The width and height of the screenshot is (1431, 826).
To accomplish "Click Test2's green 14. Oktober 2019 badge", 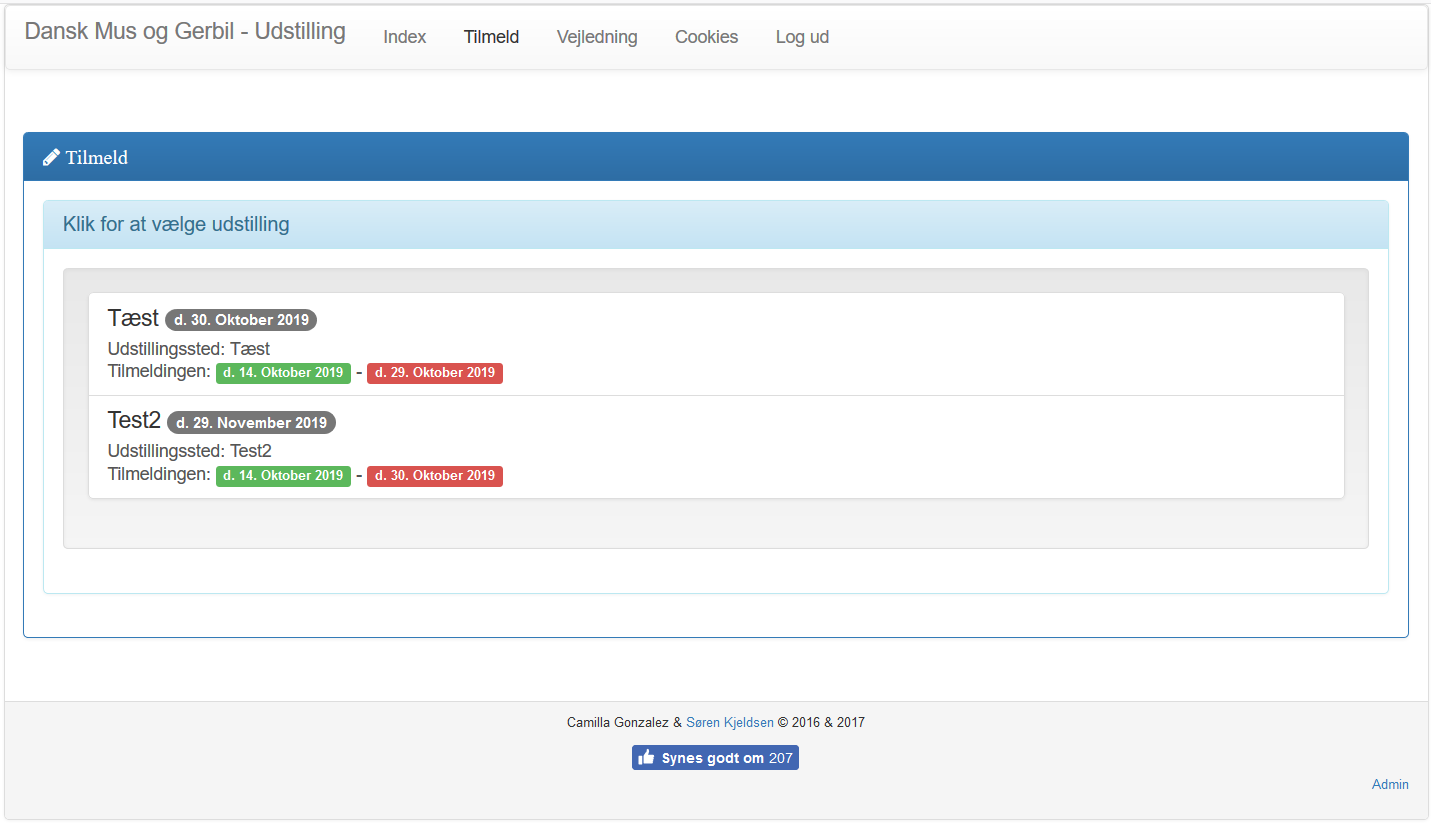I will click(283, 476).
